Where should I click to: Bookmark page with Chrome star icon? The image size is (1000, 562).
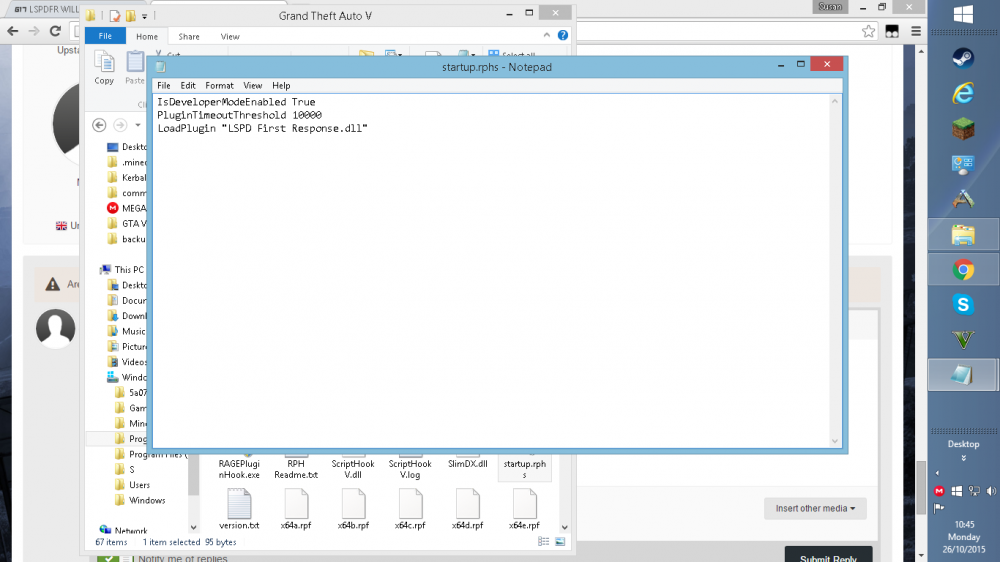[868, 31]
